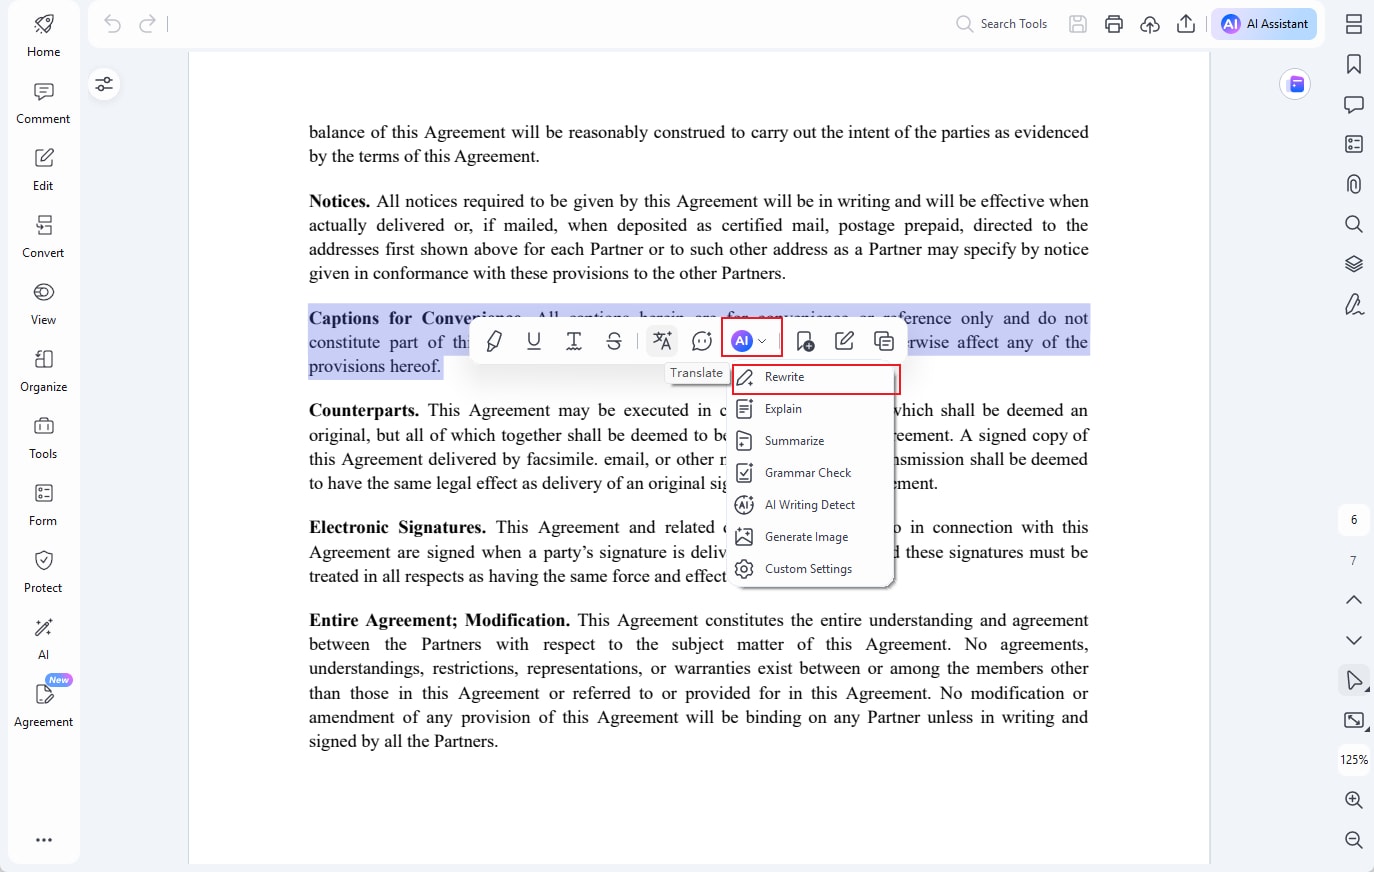
Task: Copy the selected text
Action: coord(884,341)
